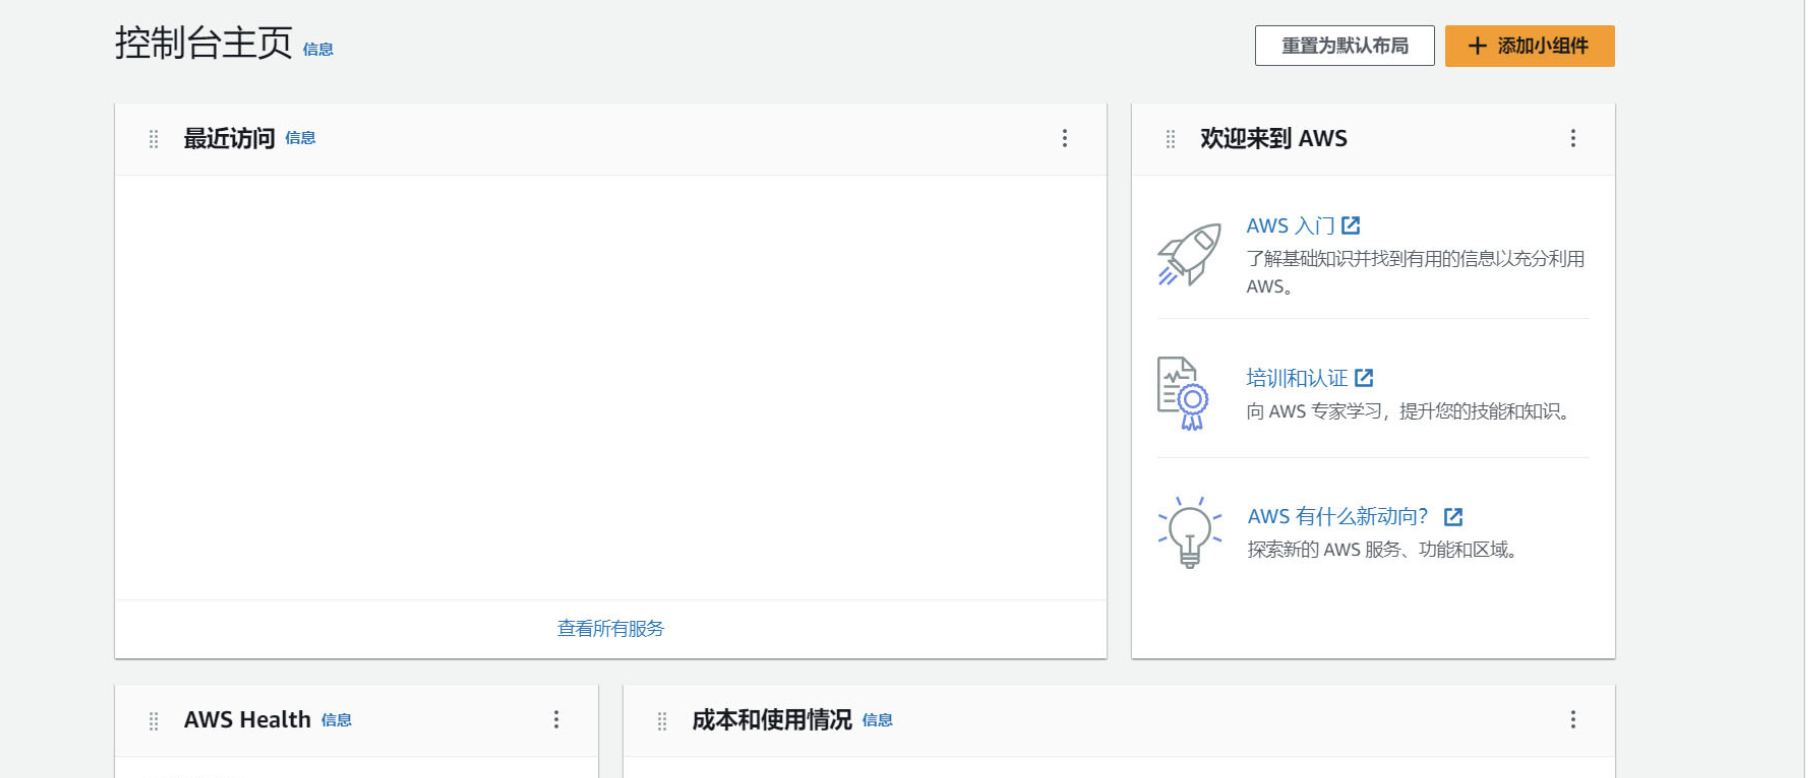
Task: Click external link icon next to AWS 有什么新动向?
Action: 1453,517
